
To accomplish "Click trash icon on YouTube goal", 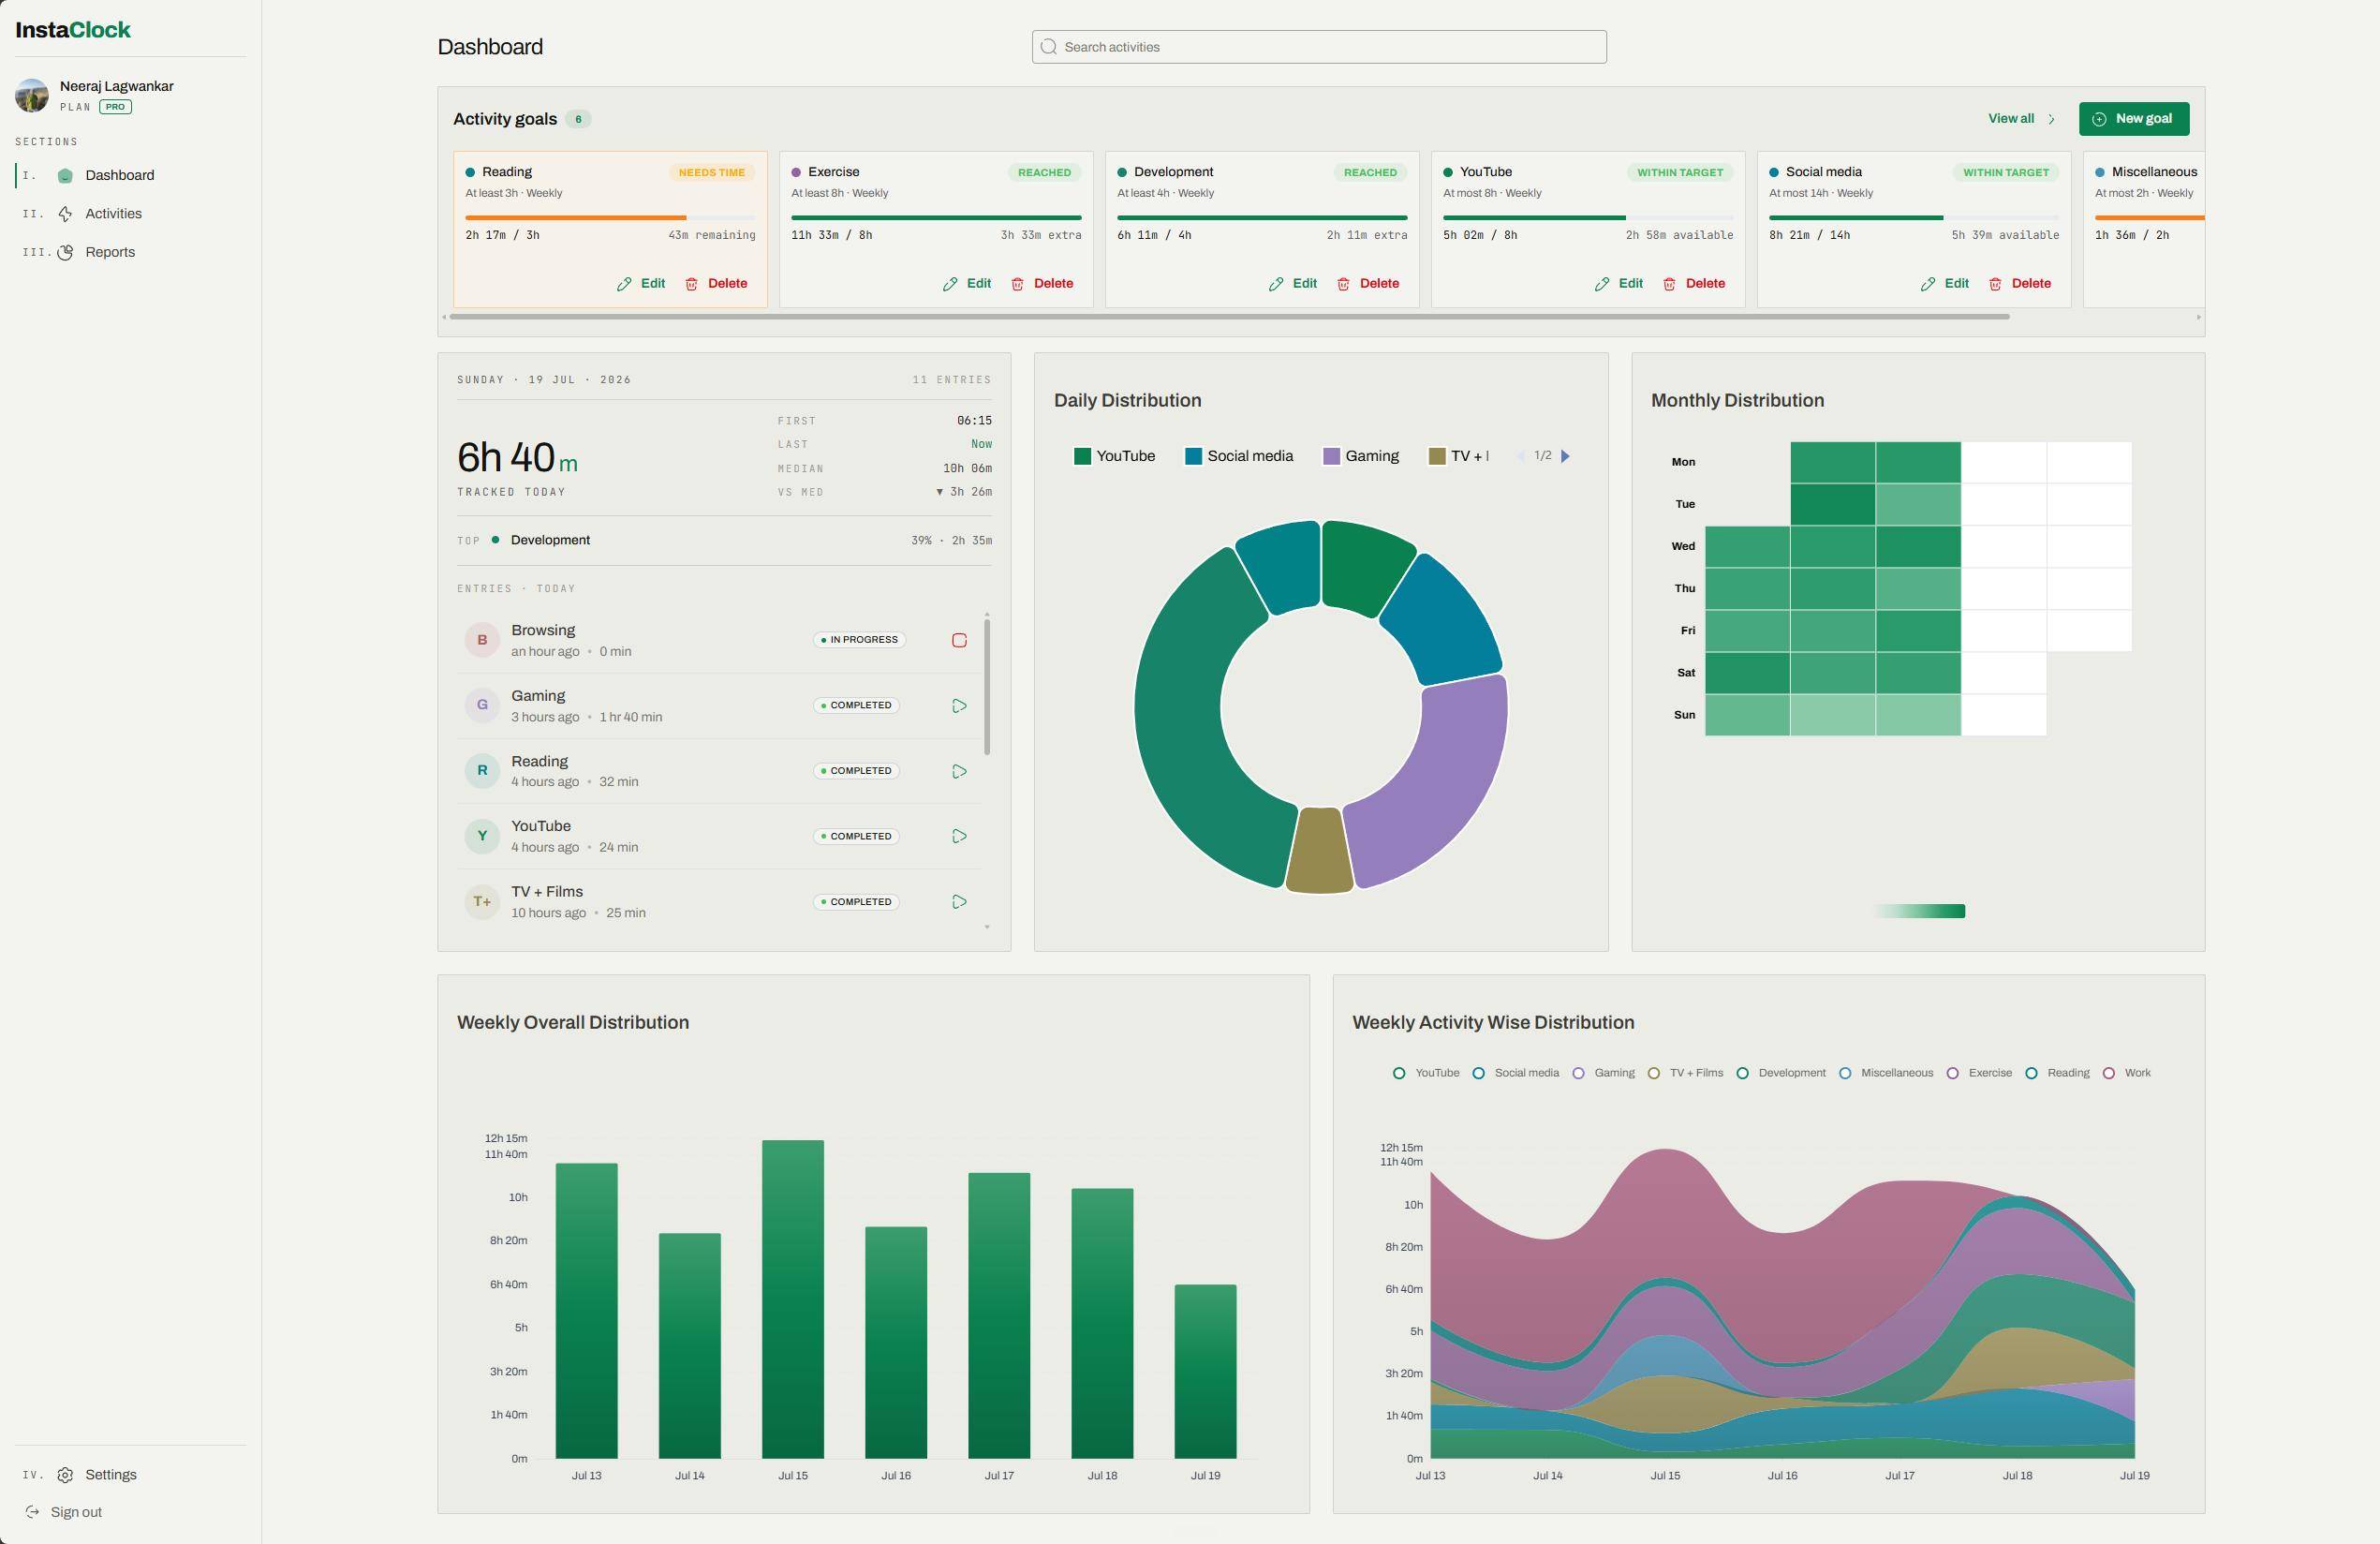I will click(x=1669, y=284).
